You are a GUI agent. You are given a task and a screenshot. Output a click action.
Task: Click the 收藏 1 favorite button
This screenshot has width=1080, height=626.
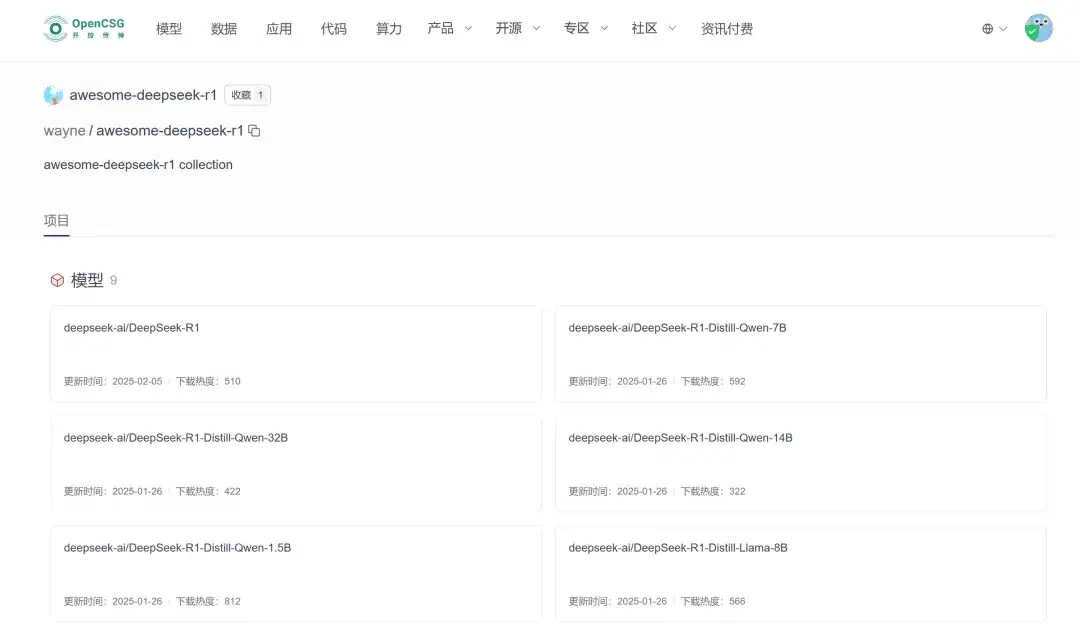[x=247, y=95]
